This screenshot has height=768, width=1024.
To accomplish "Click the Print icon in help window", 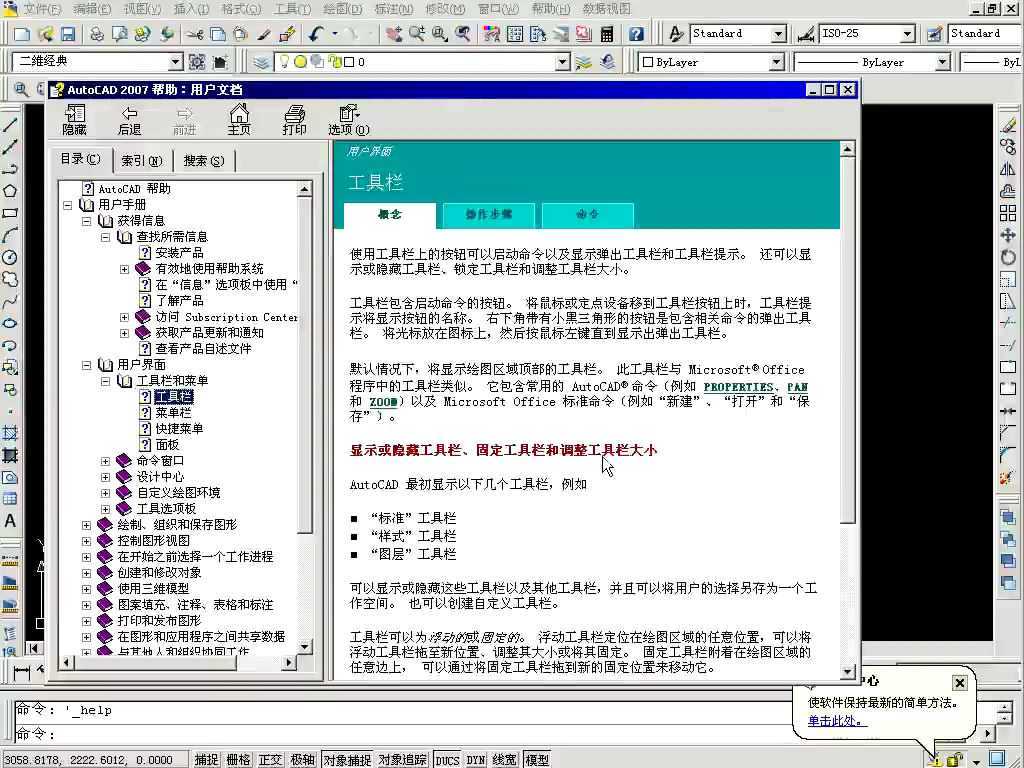I will tap(294, 120).
